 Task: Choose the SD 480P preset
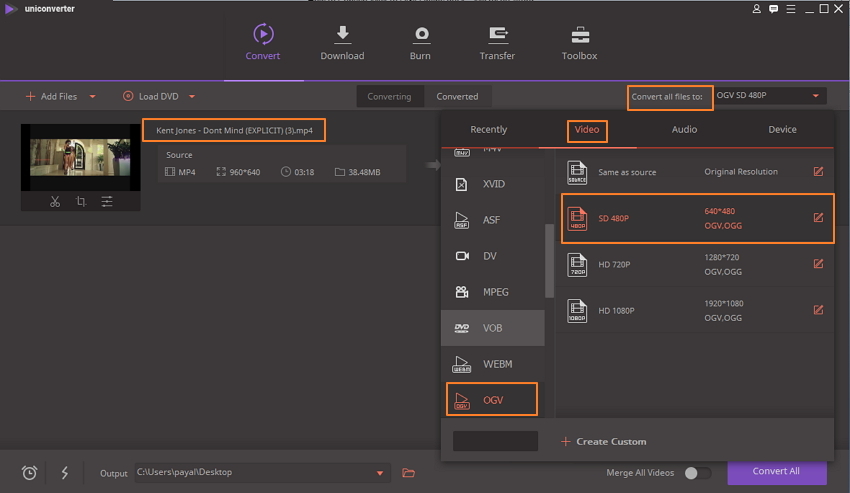point(697,218)
